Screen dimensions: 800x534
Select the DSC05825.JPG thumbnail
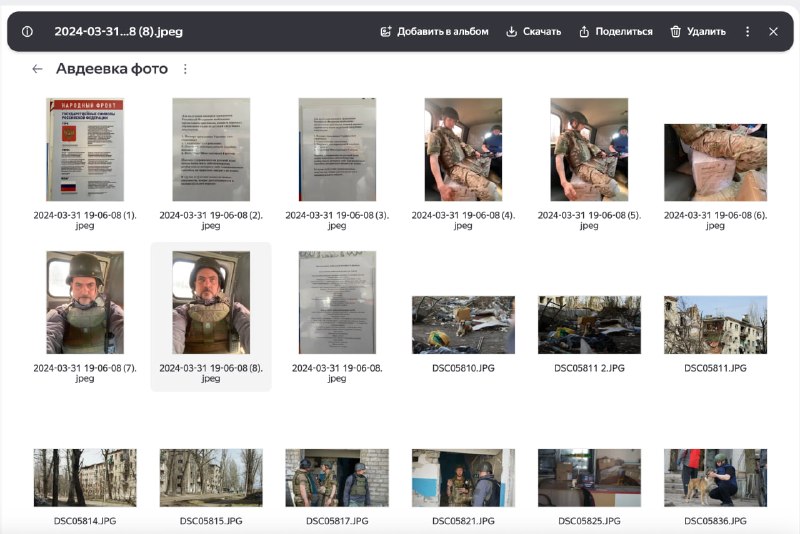coord(589,478)
